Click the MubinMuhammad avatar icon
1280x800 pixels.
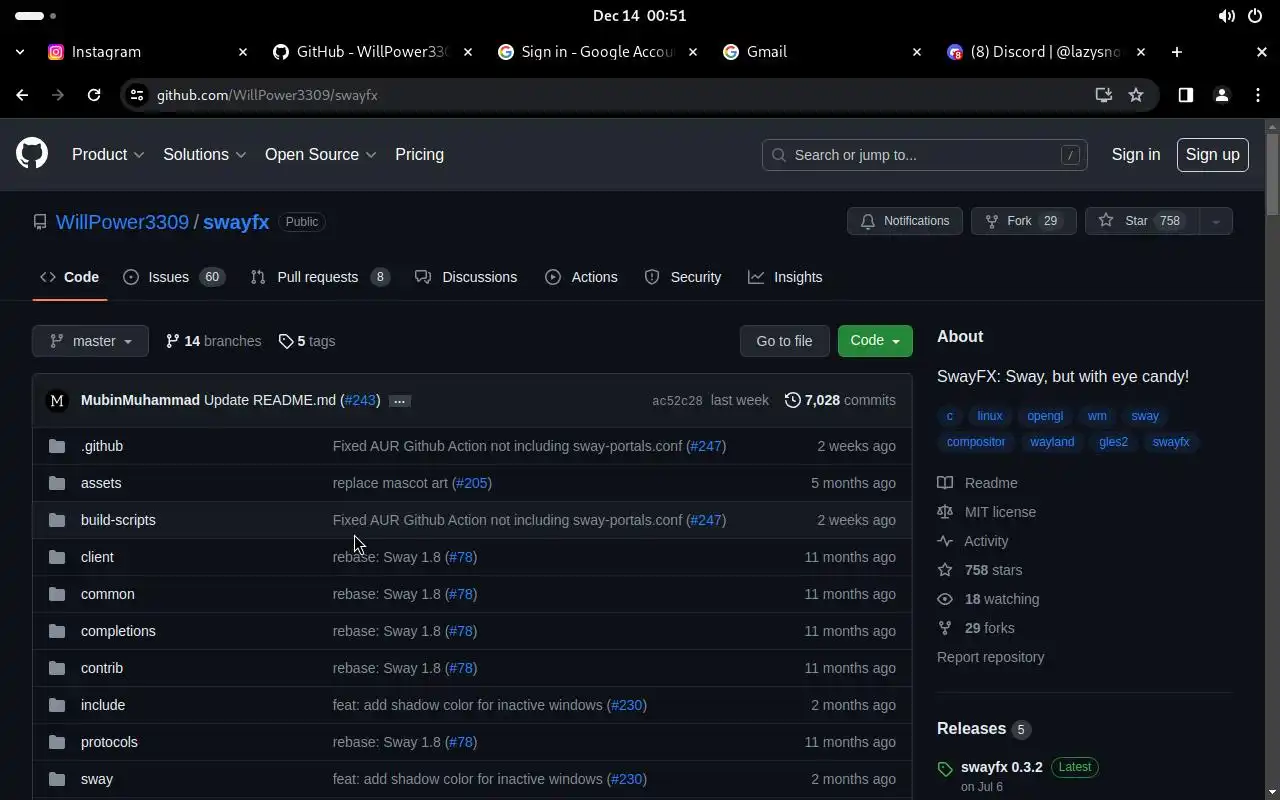[57, 400]
